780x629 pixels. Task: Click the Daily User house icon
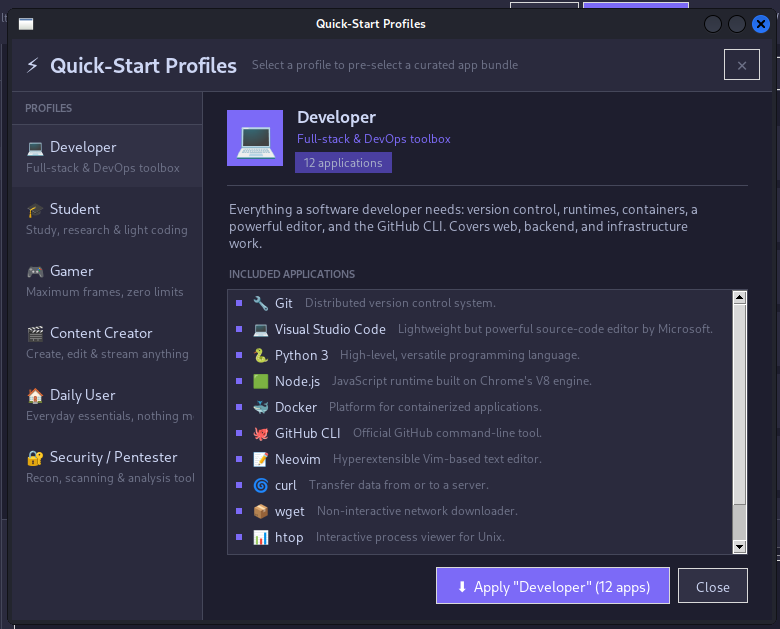[x=35, y=396]
